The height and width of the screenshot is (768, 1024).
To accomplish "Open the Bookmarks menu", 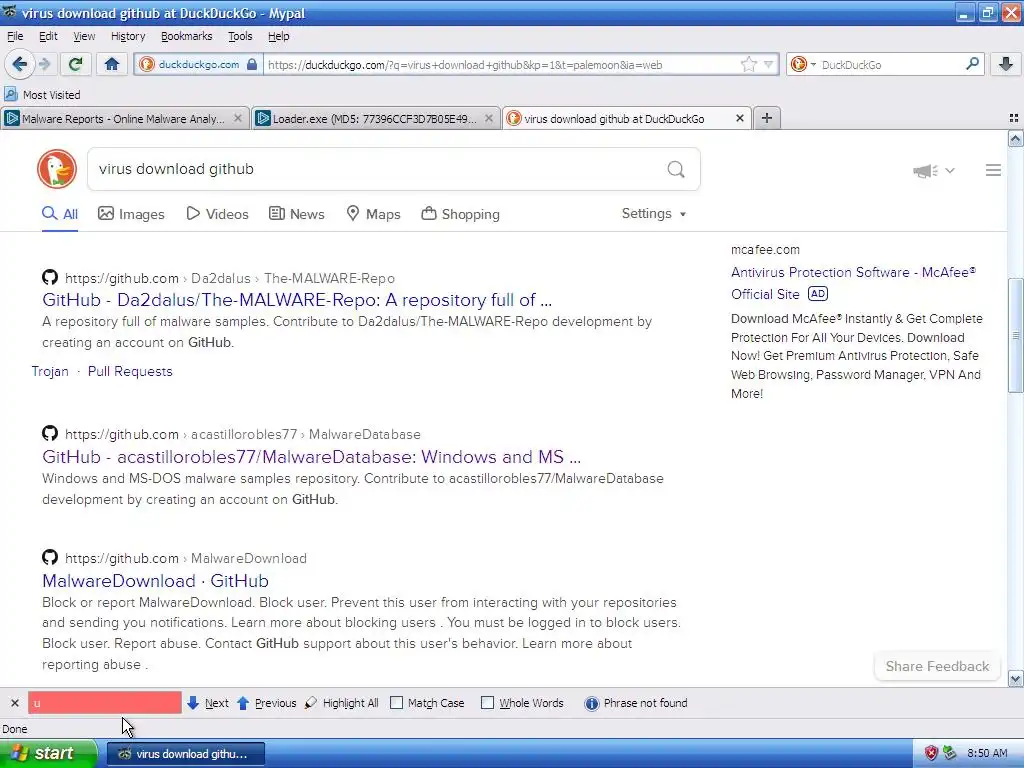I will coord(186,36).
